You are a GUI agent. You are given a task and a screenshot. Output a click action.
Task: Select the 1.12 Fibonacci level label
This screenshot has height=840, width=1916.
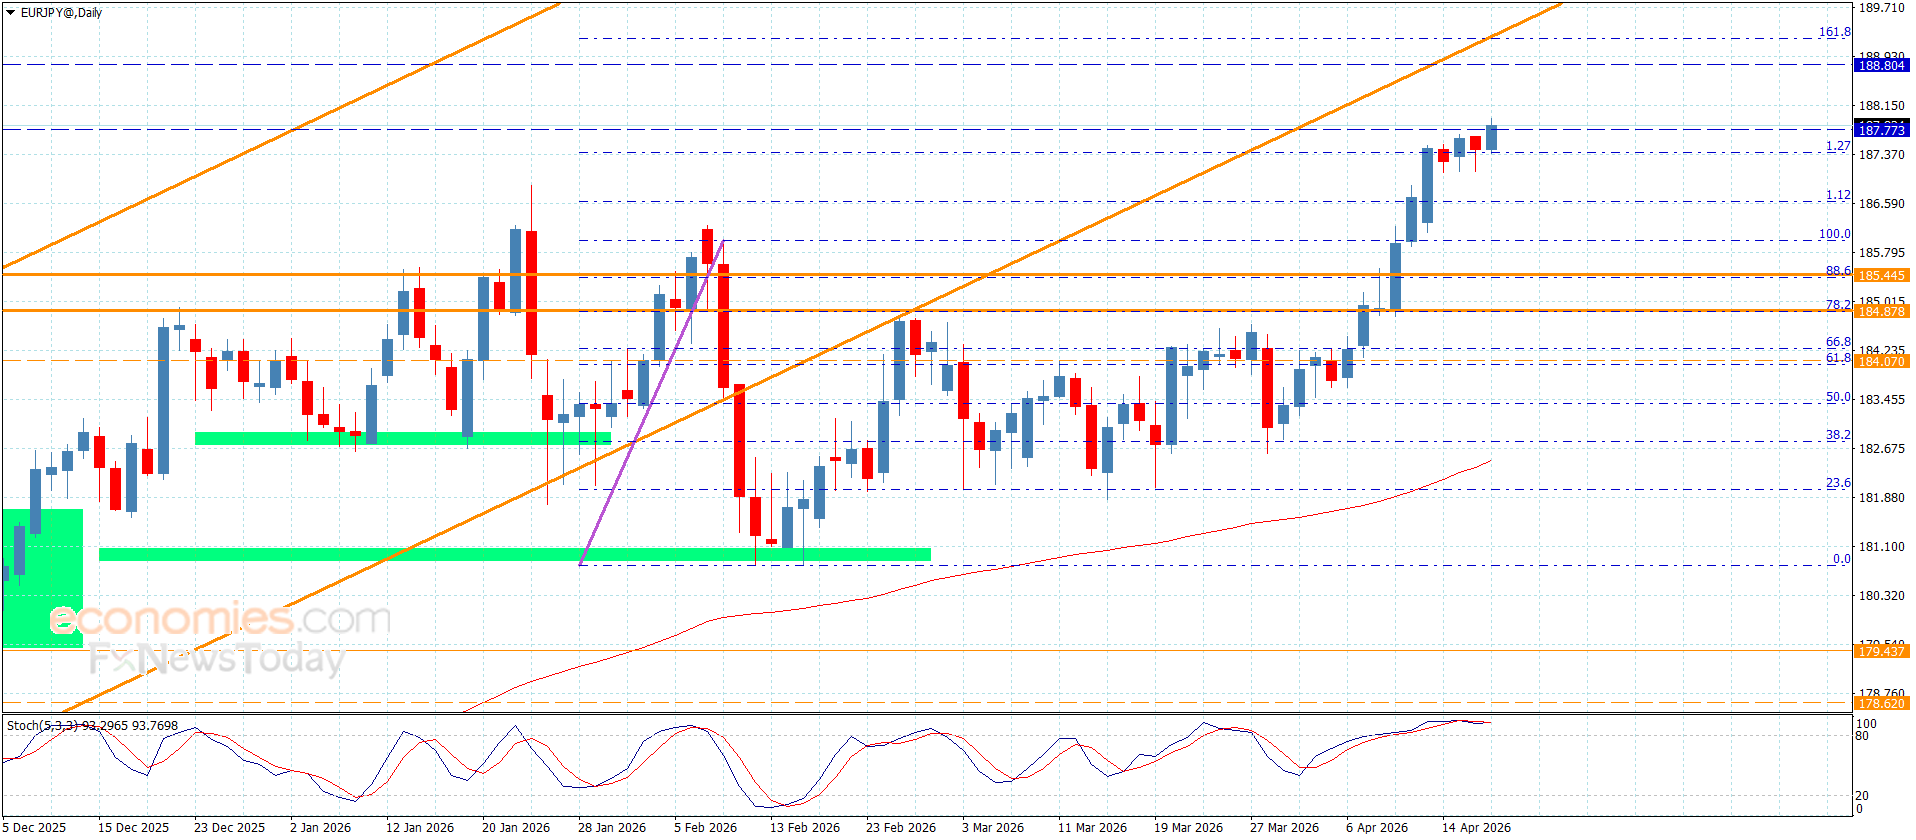(1838, 195)
